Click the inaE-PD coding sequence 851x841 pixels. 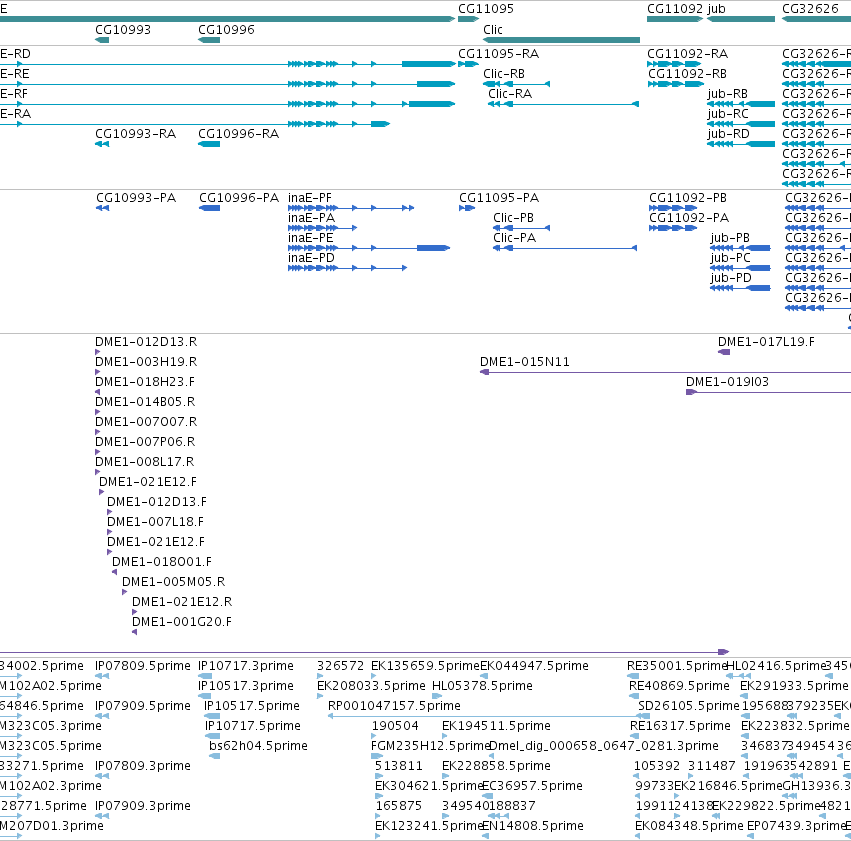(x=347, y=269)
